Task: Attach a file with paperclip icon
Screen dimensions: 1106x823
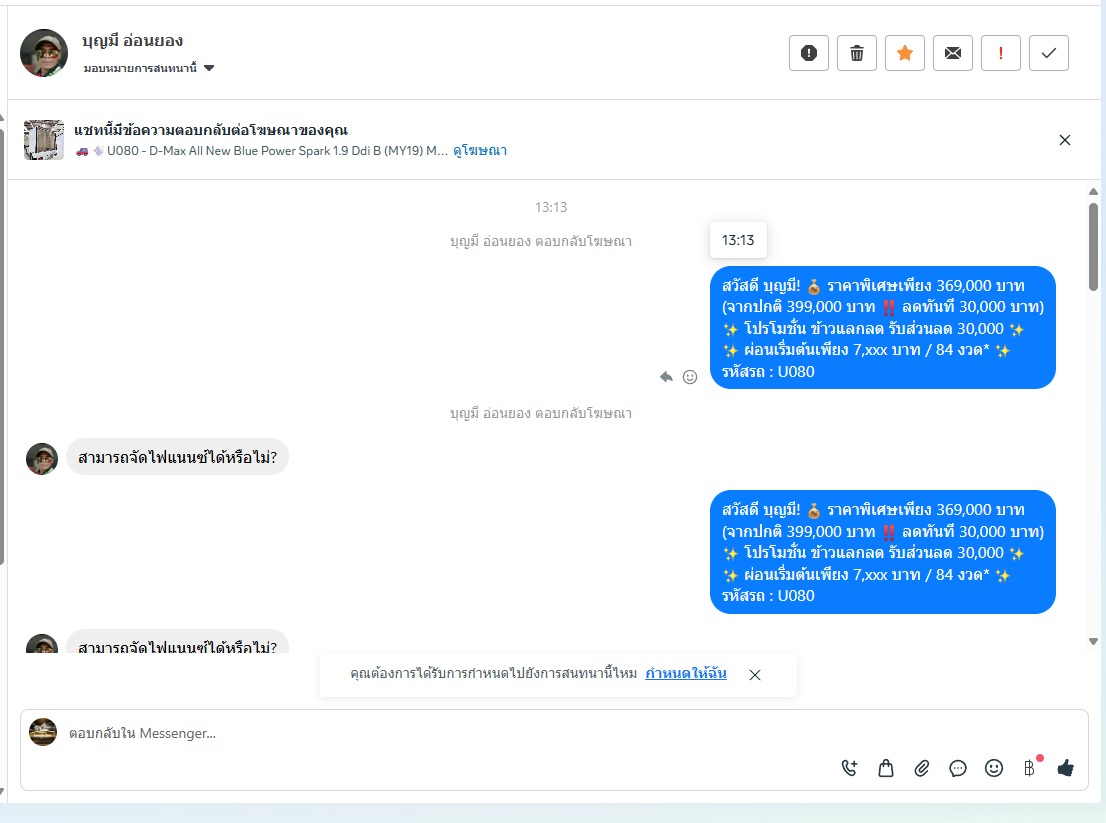Action: click(921, 768)
